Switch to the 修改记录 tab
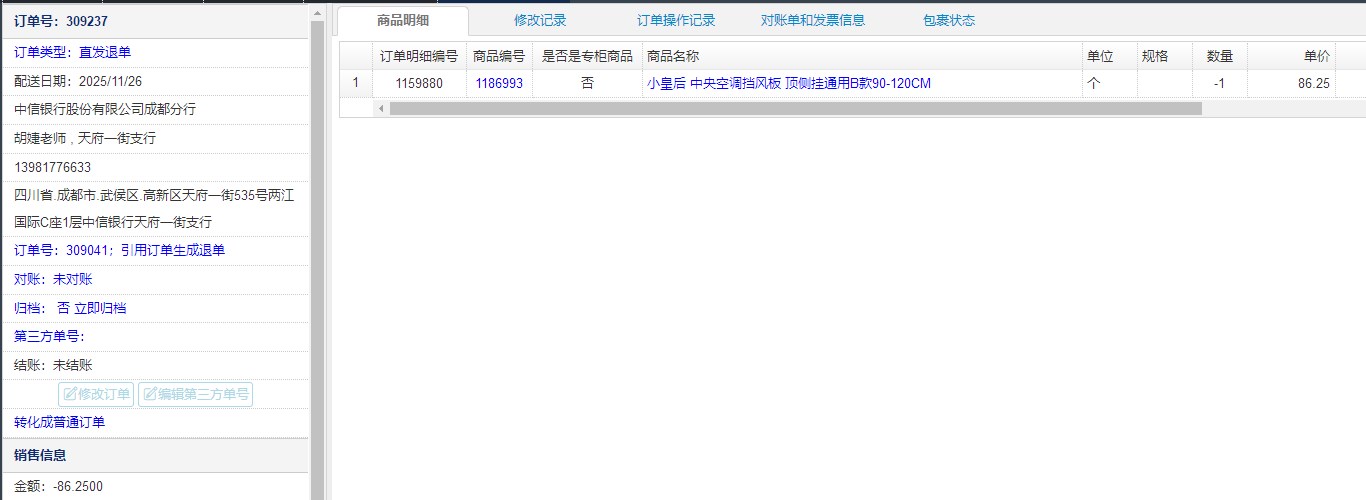Screen dimensions: 1366x500 (x=540, y=20)
